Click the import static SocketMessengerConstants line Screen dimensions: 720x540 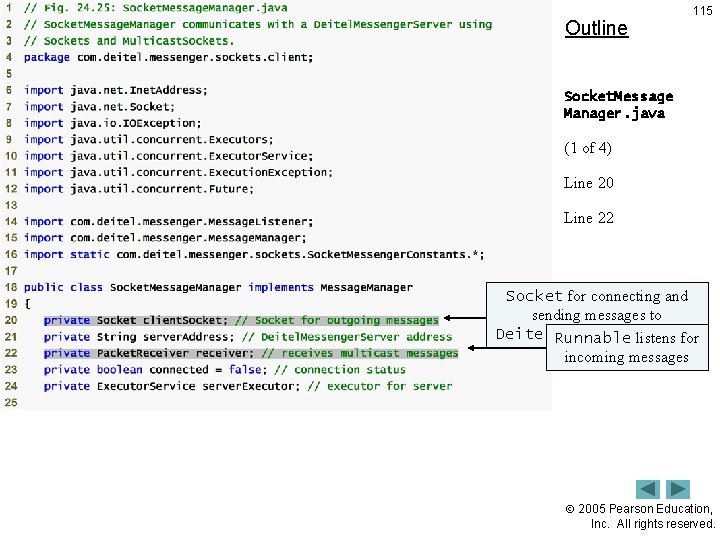[254, 254]
